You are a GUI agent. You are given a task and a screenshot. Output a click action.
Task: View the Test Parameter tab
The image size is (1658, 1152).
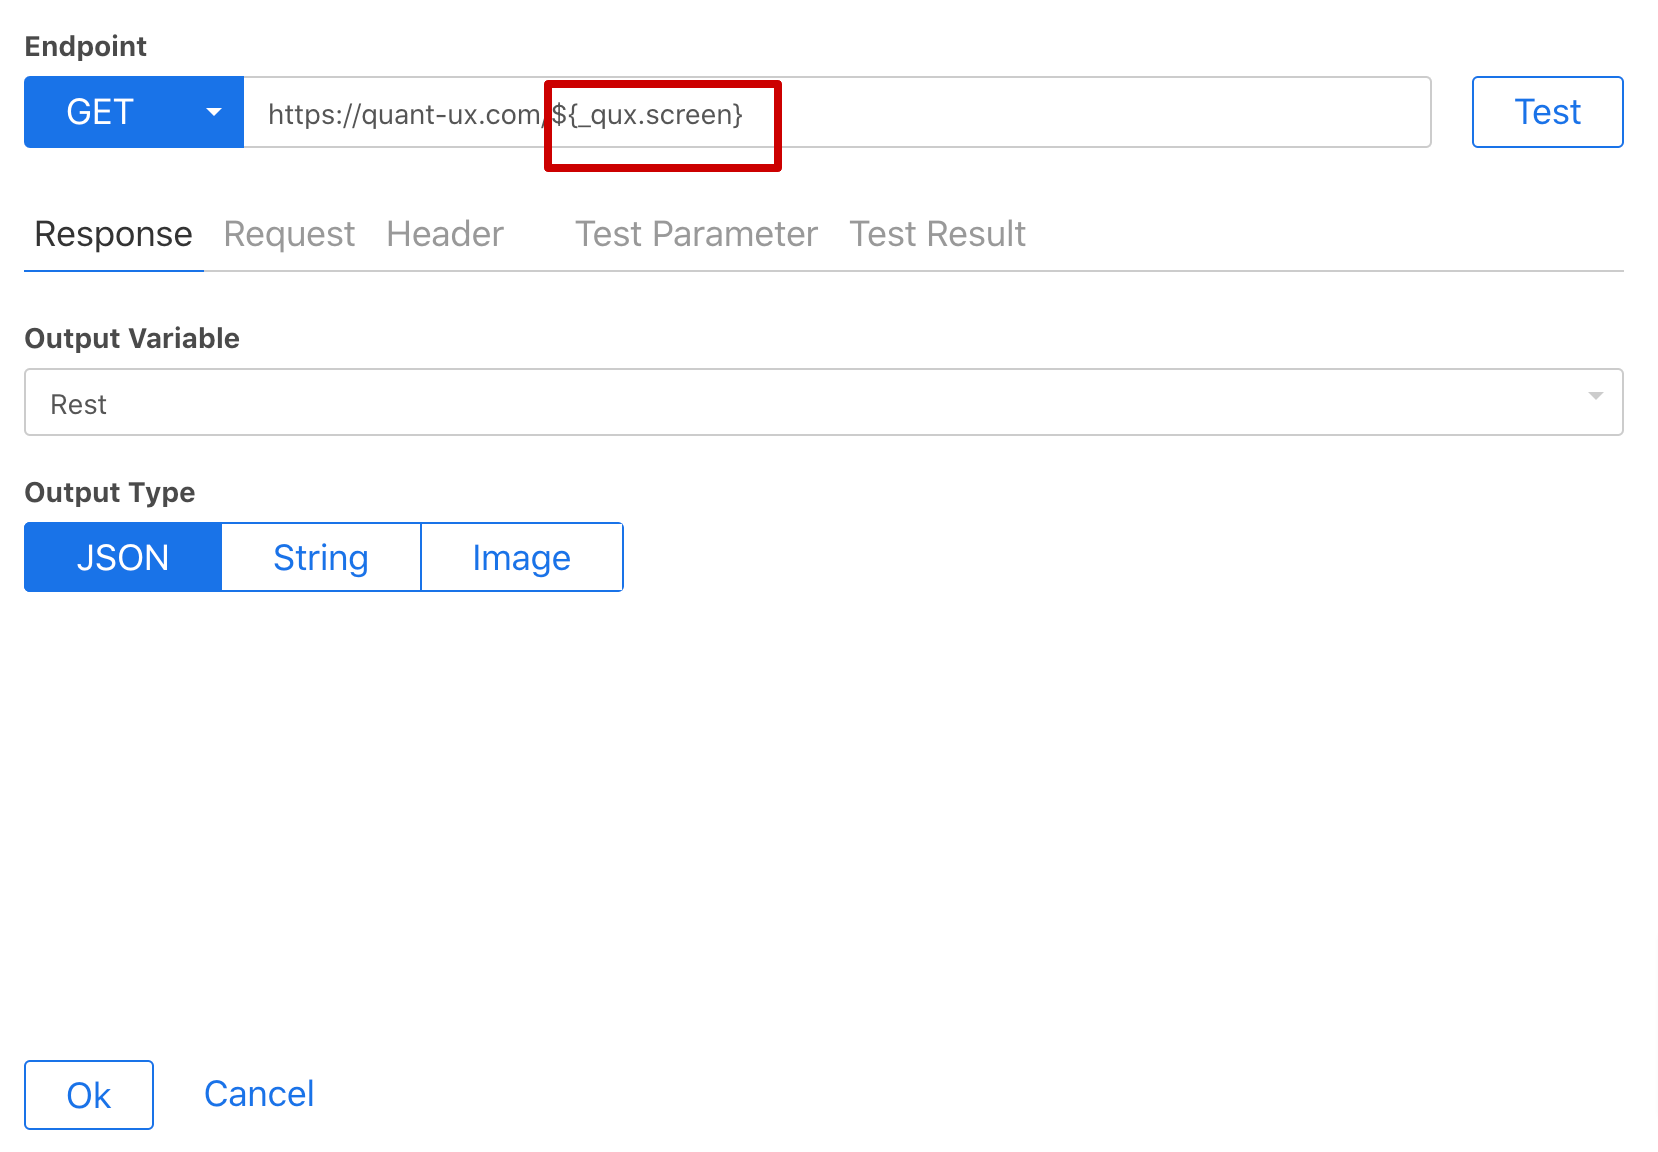point(696,234)
